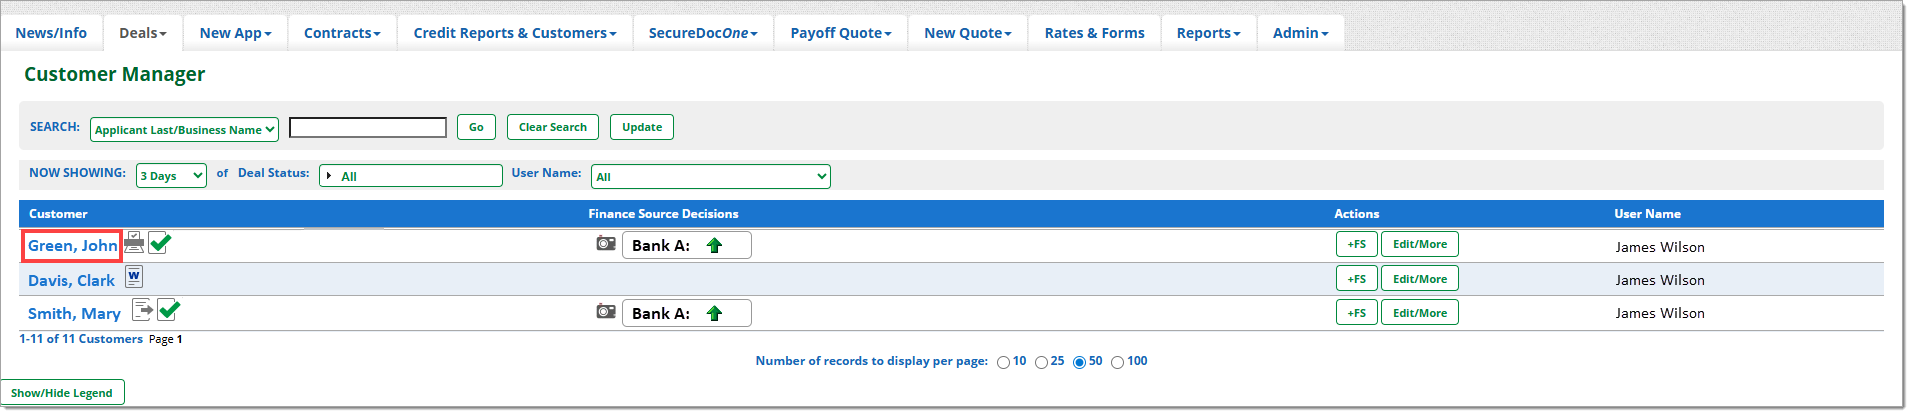
Task: Select 25 records per page
Action: [x=1041, y=363]
